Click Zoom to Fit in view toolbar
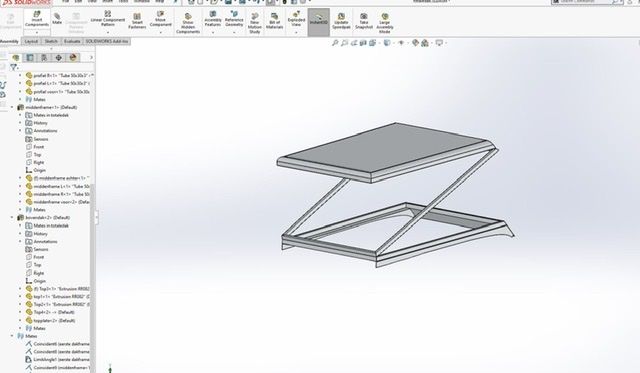The height and width of the screenshot is (373, 640). (335, 43)
